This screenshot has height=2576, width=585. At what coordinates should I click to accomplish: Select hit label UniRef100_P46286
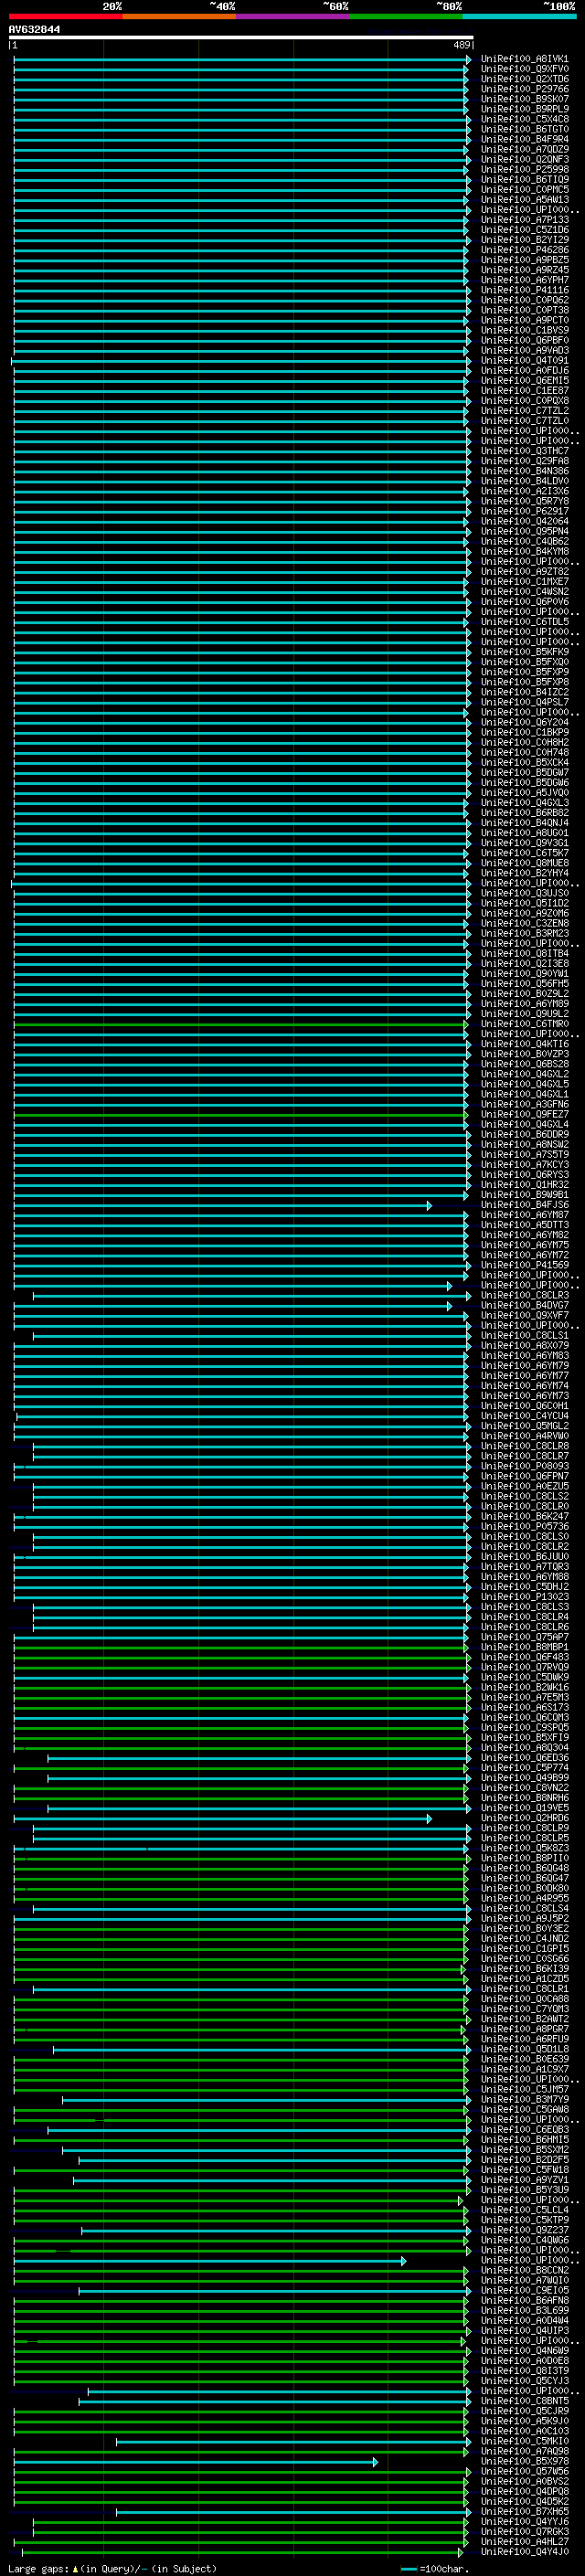(524, 250)
